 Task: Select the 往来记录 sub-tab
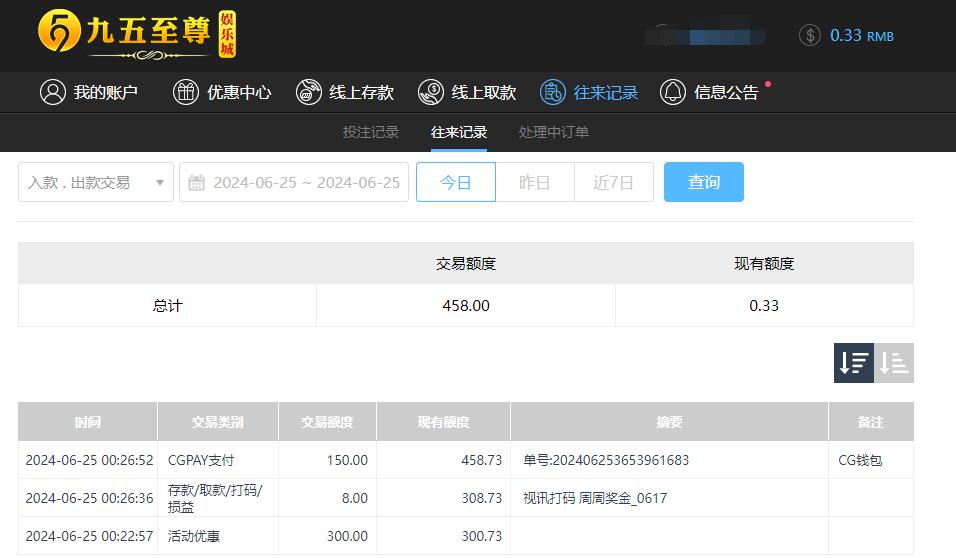(x=458, y=132)
